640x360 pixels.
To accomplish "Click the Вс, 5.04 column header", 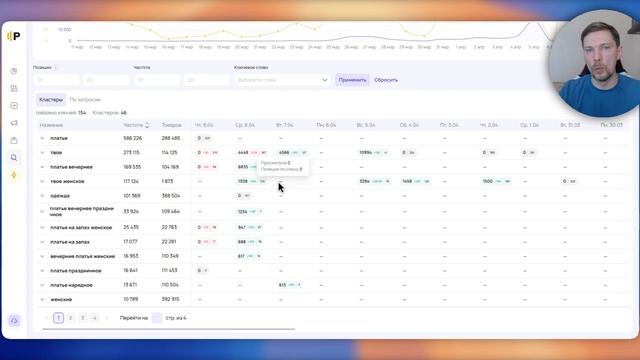I will coord(366,125).
